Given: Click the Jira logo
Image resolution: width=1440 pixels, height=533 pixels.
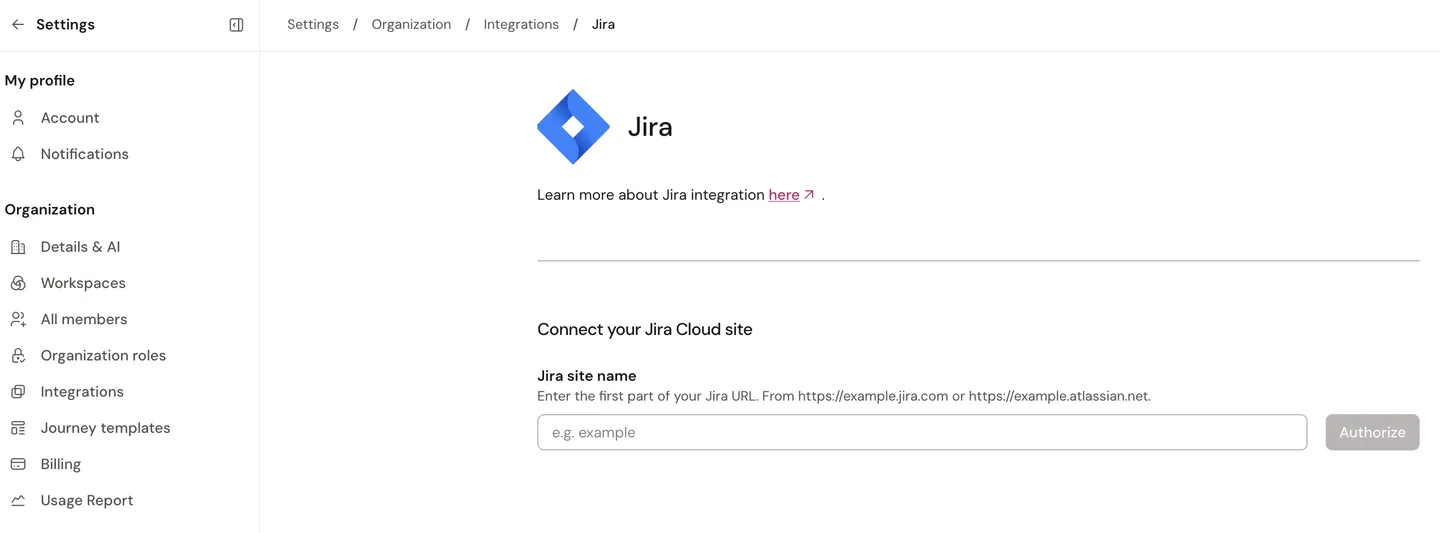Looking at the screenshot, I should click(573, 127).
